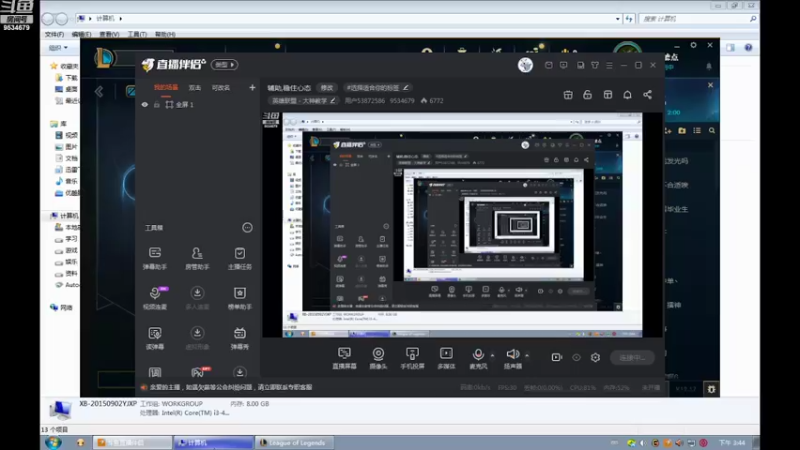Open the 组织 dropdown in Explorer
Viewport: 800px width, 450px height.
tap(58, 47)
